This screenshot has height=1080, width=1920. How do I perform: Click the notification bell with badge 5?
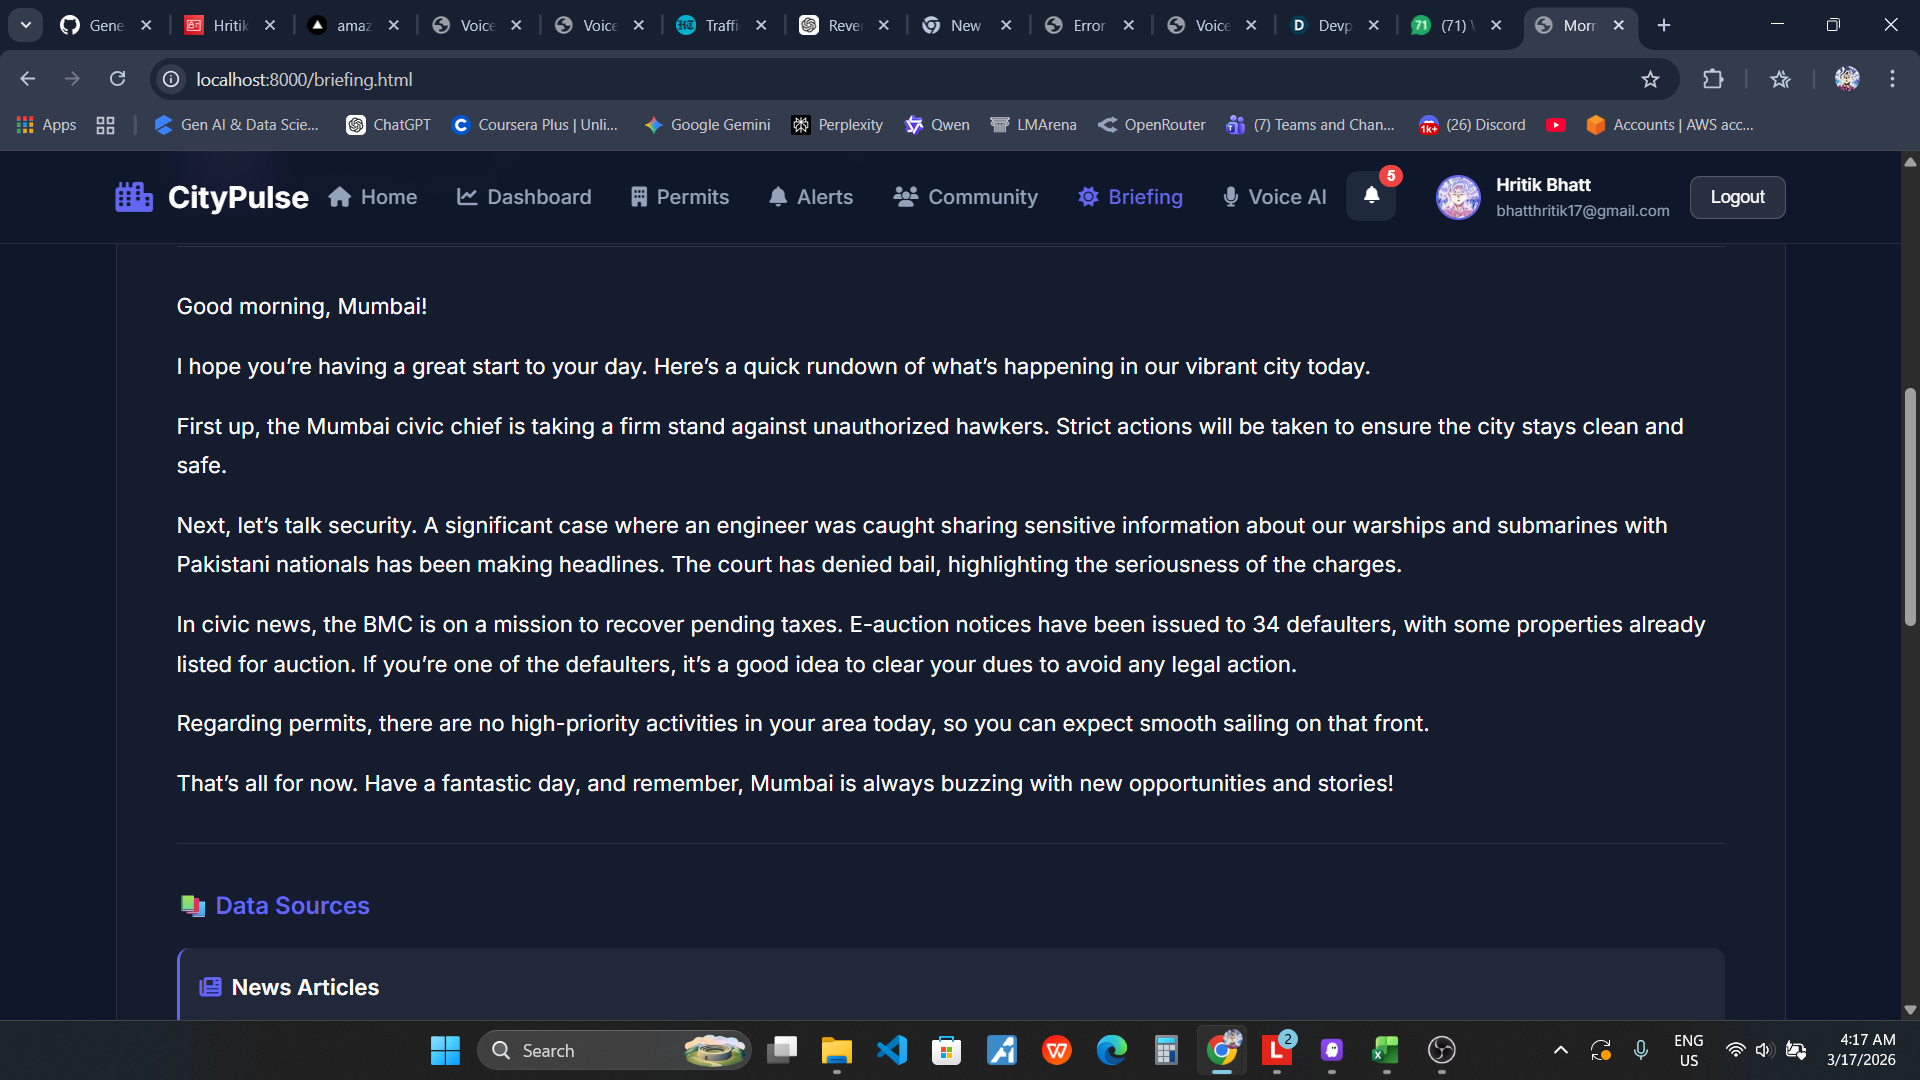[1371, 196]
